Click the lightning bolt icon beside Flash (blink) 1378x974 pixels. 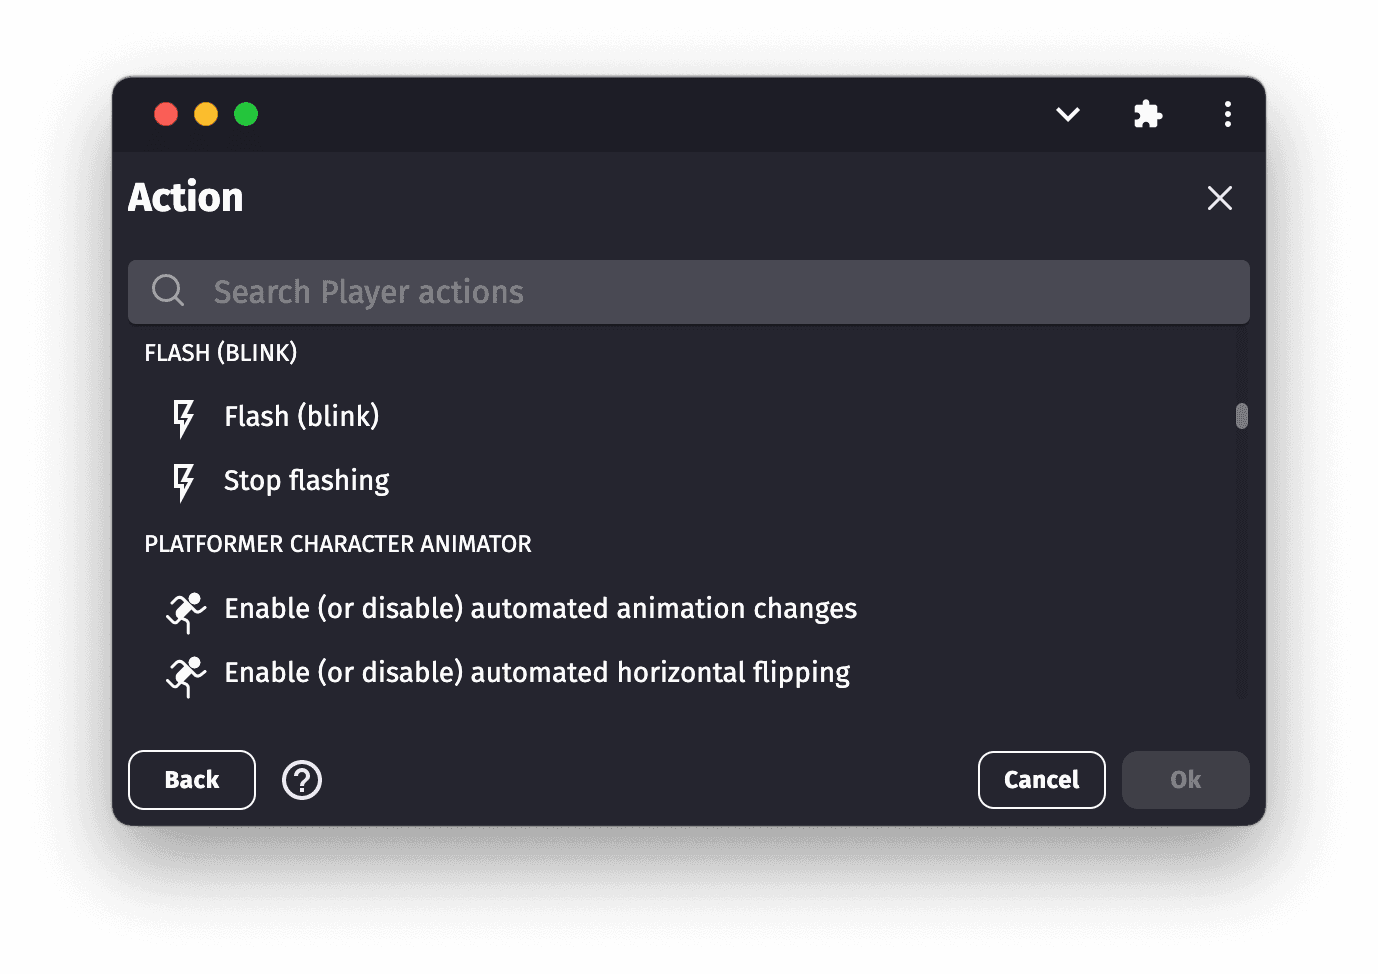[x=183, y=418]
